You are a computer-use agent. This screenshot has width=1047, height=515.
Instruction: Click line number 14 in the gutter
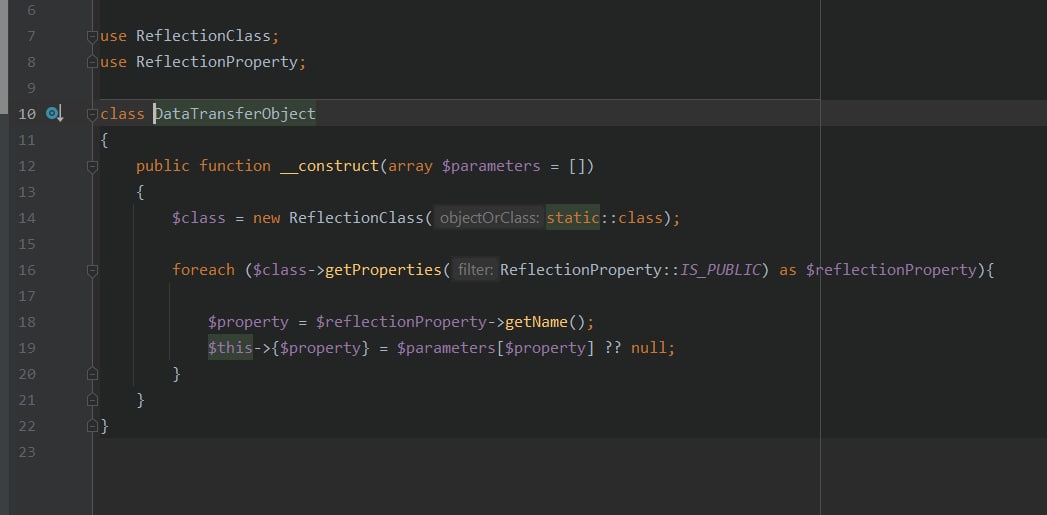tap(27, 218)
